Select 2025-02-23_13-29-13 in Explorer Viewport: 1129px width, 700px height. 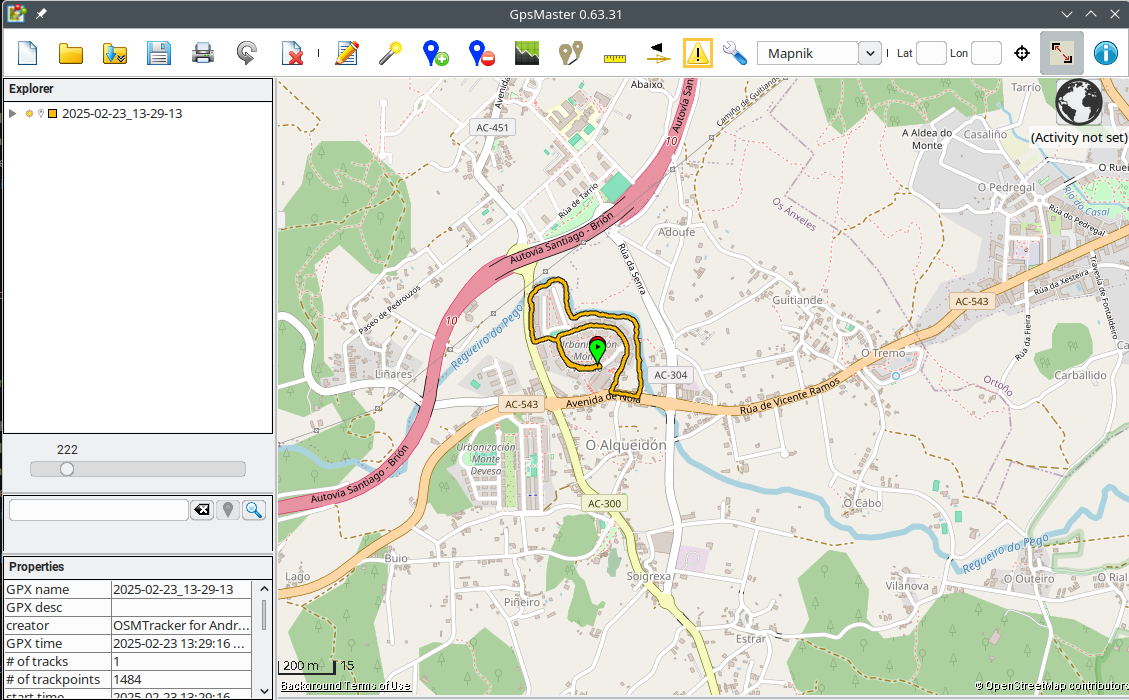point(121,114)
